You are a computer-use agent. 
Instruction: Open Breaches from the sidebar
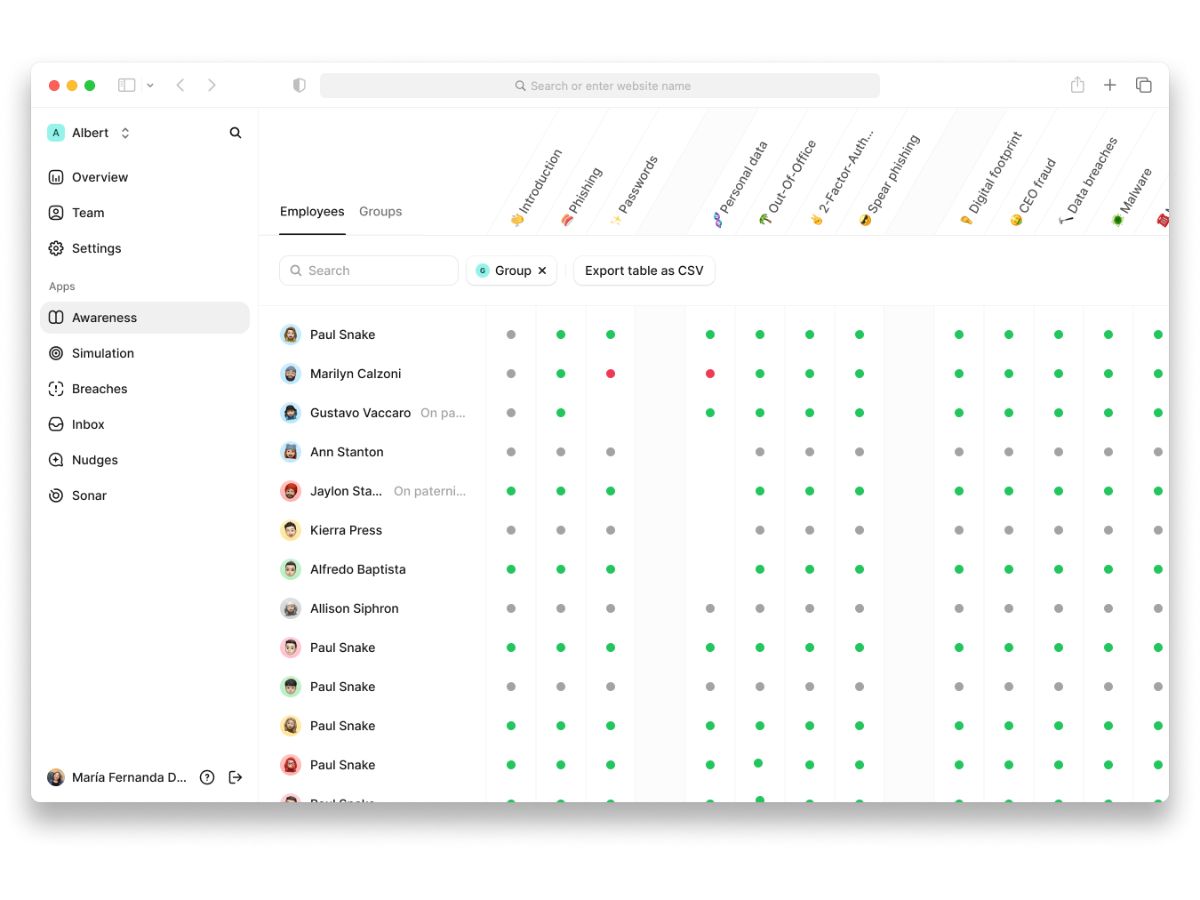[144, 389]
